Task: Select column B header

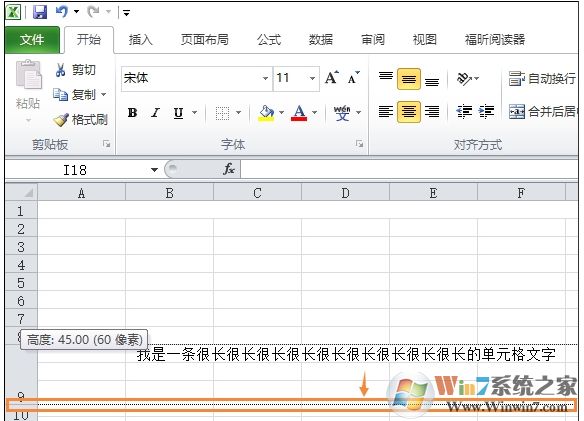Action: click(169, 193)
